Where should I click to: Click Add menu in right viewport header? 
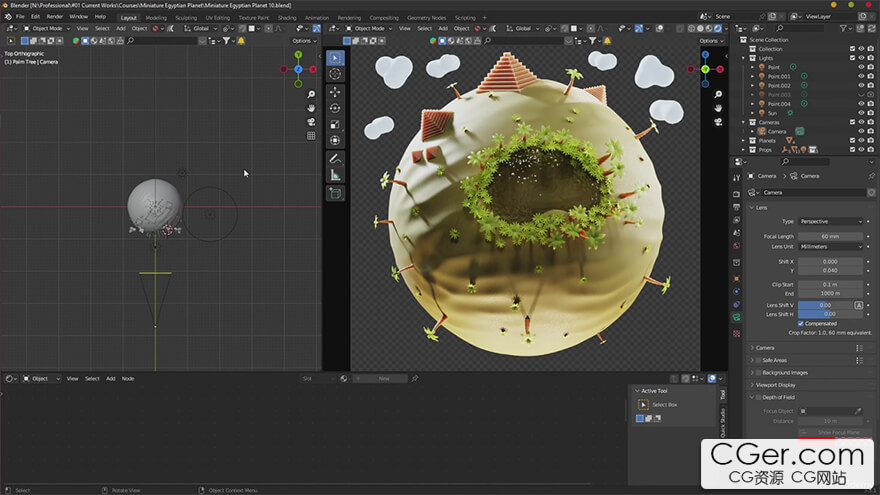click(x=443, y=29)
